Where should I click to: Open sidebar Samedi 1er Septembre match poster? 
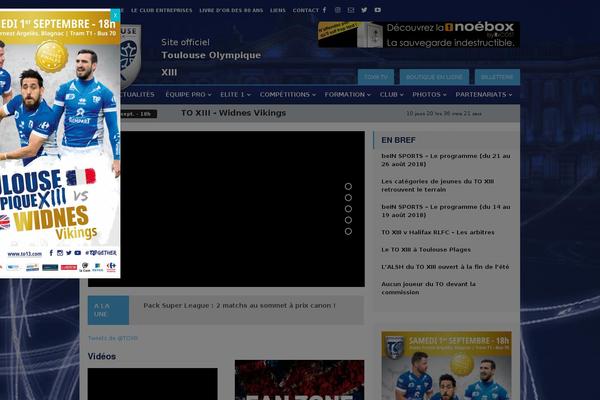(447, 366)
